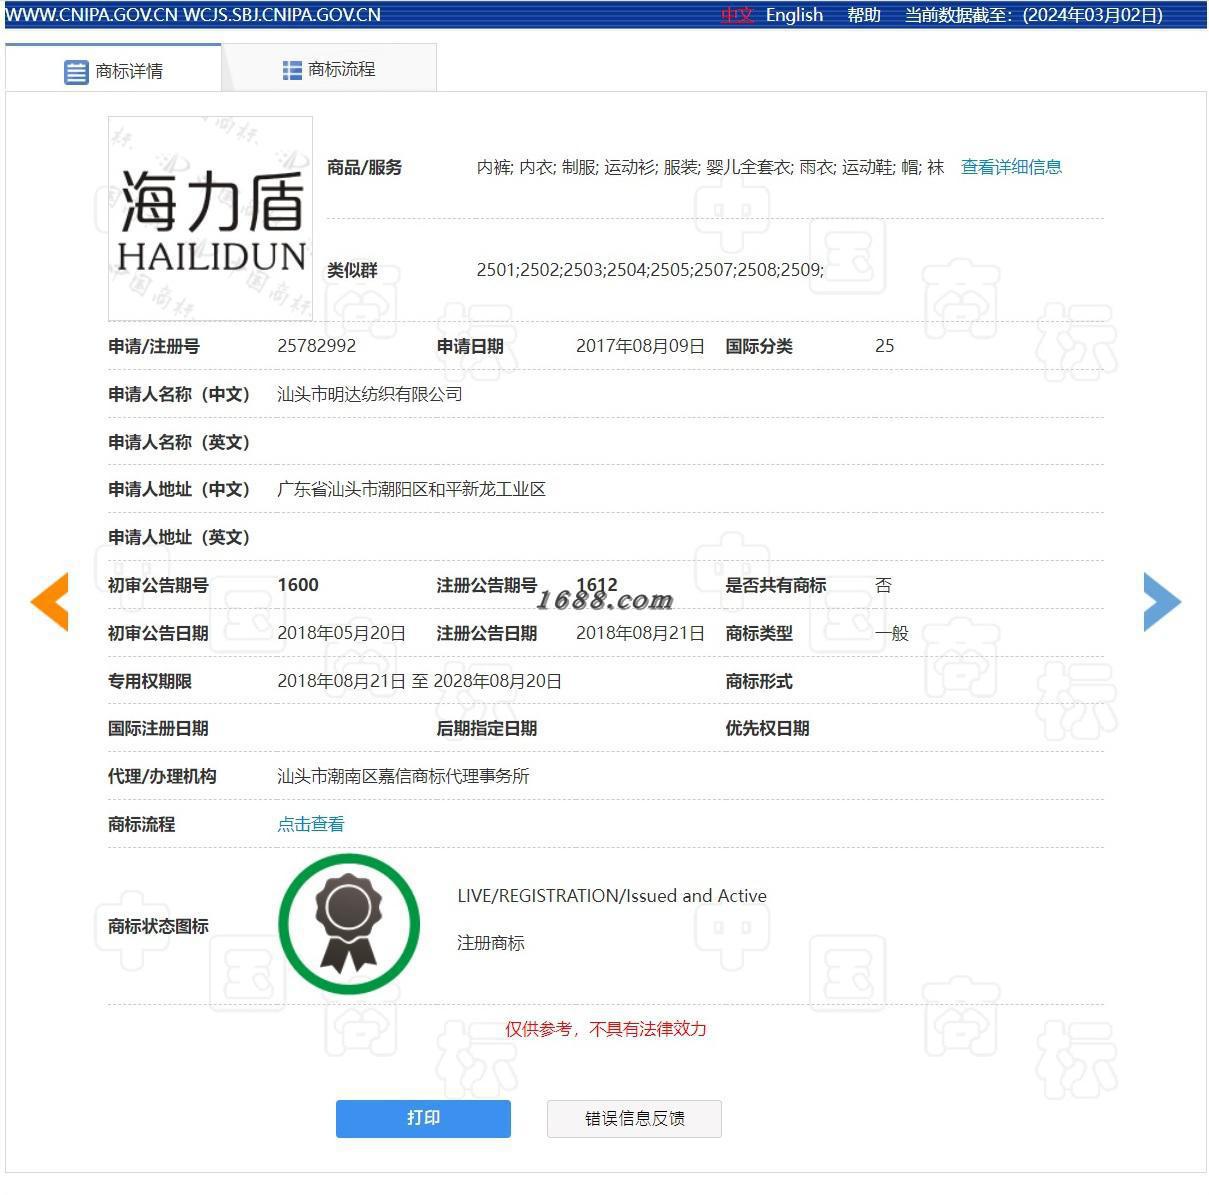
Task: Click the data cutoff date 2024年03月02日
Action: click(1093, 15)
